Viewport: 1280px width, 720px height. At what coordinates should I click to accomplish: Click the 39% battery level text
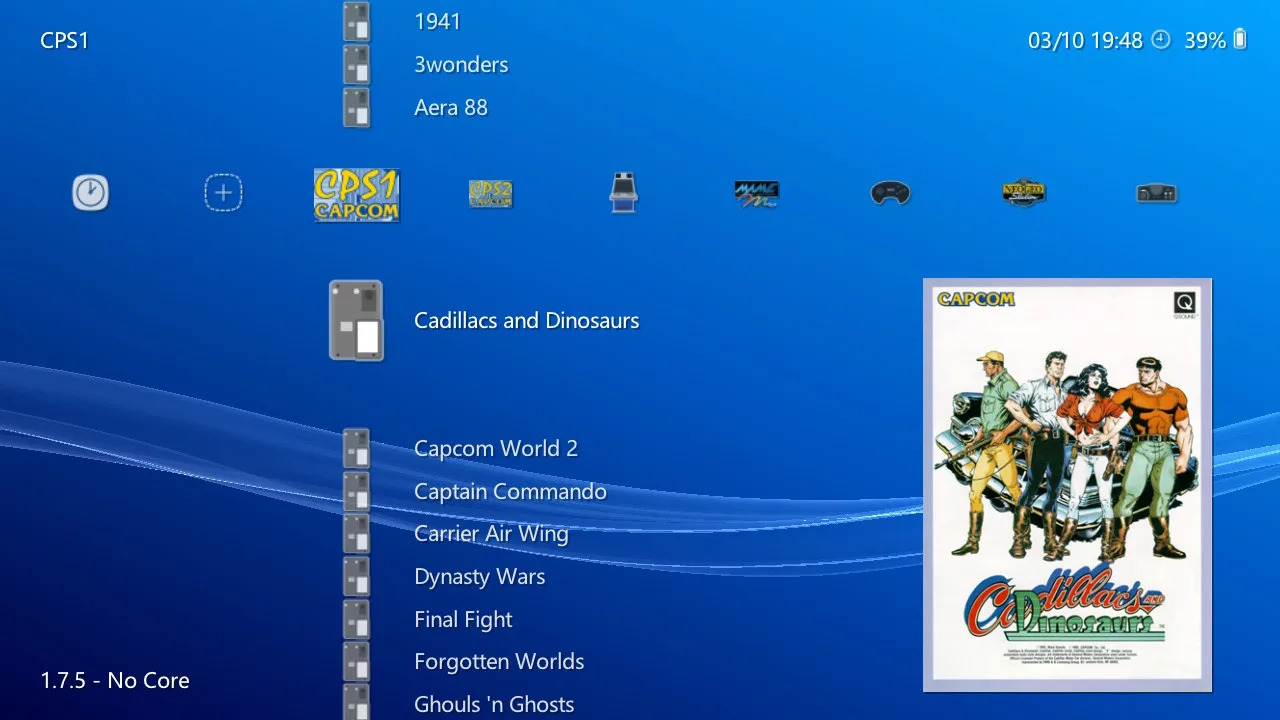click(x=1205, y=40)
